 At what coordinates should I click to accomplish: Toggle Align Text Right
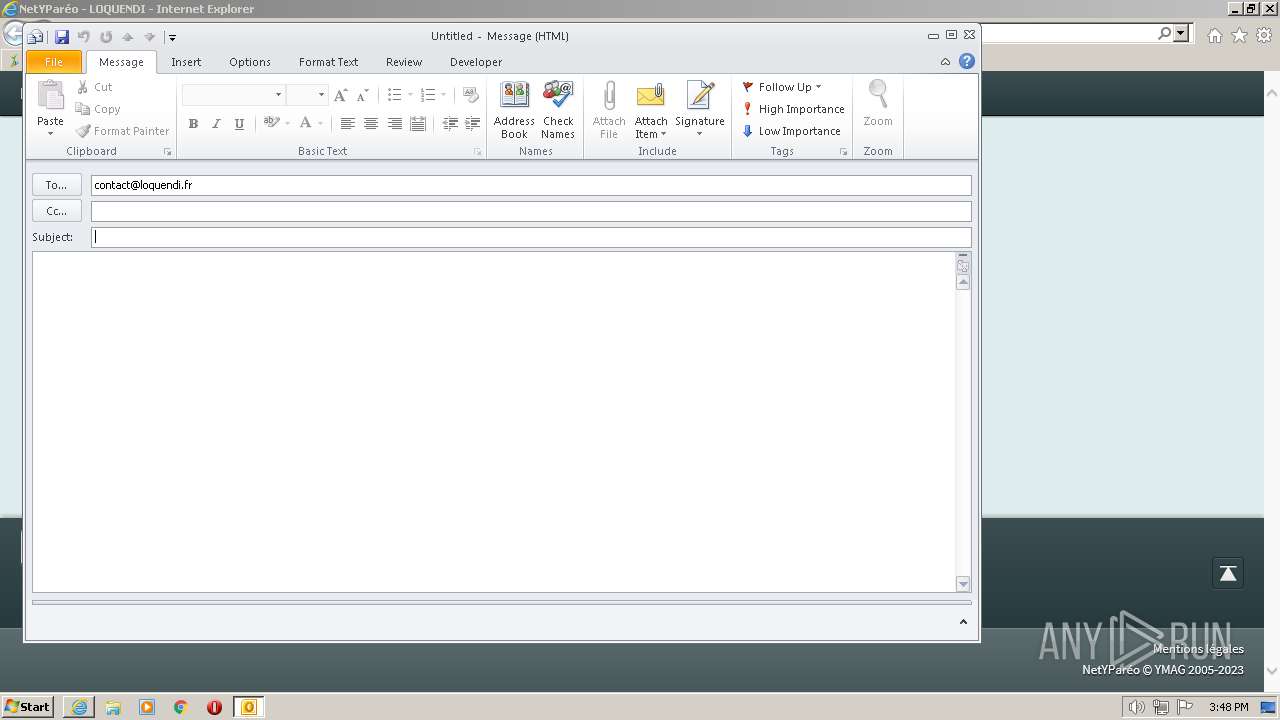pyautogui.click(x=395, y=124)
